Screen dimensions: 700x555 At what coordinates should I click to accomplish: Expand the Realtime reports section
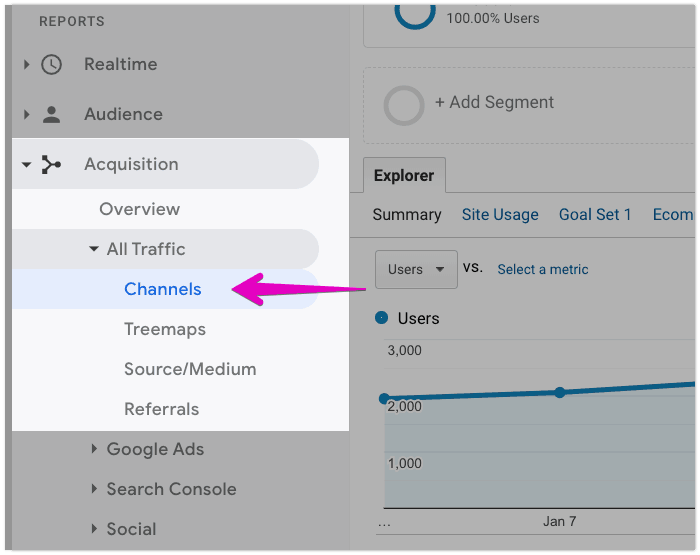pyautogui.click(x=26, y=64)
